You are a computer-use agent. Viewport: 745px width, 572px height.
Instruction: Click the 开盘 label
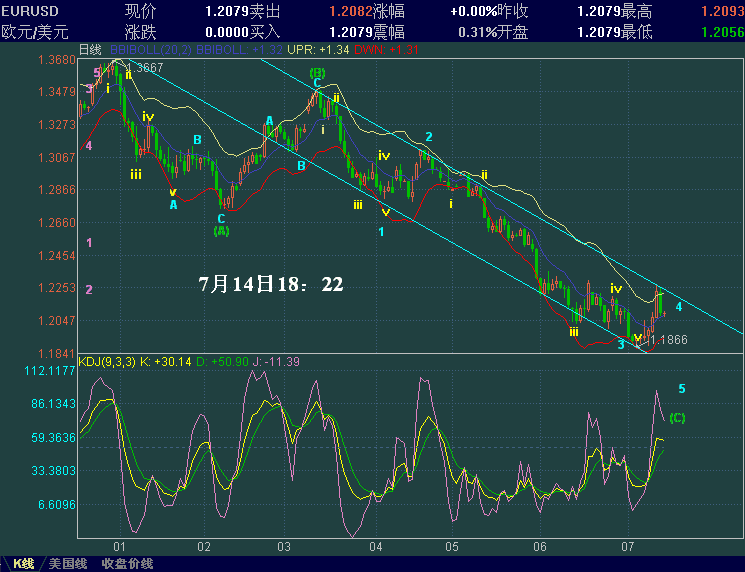click(513, 32)
